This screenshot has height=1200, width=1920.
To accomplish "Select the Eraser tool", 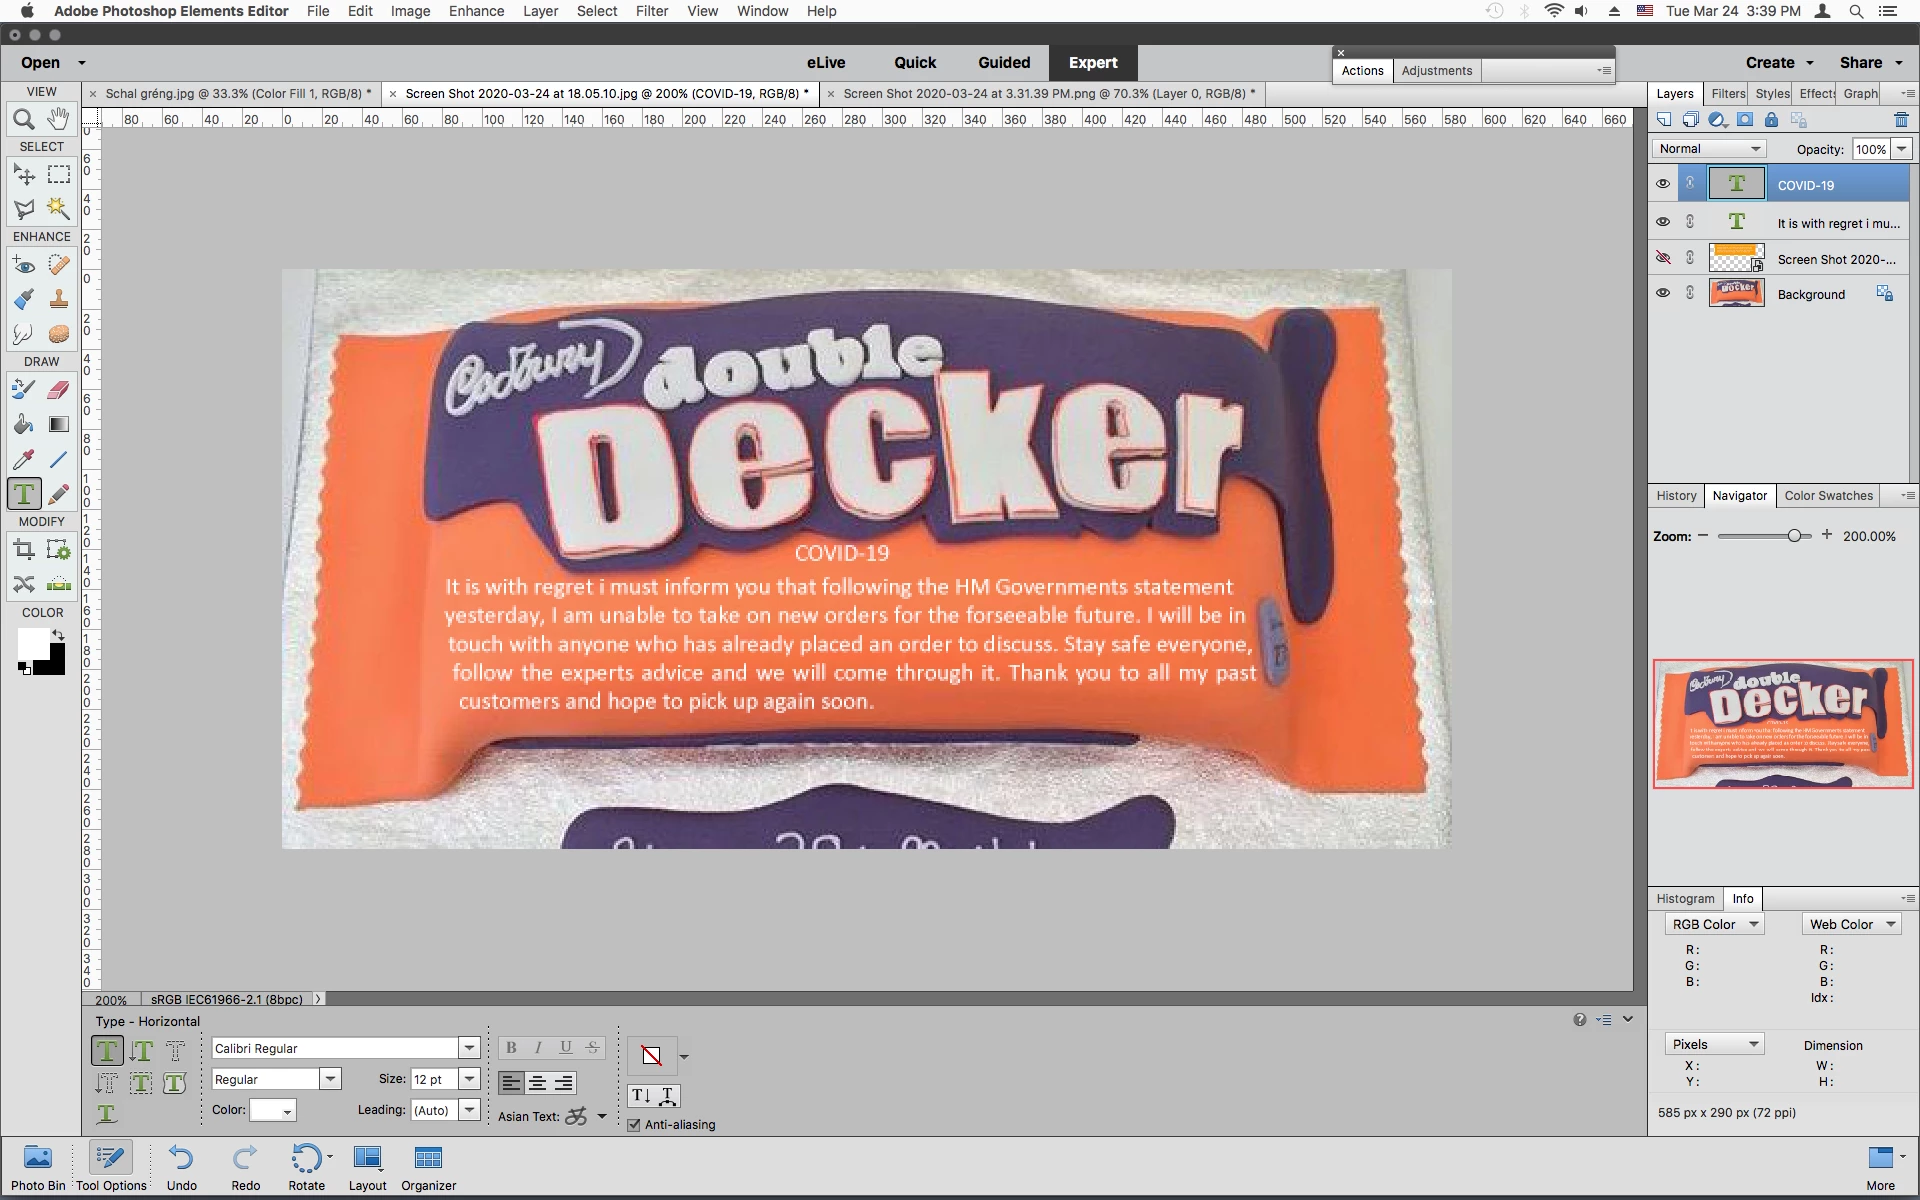I will (x=58, y=389).
